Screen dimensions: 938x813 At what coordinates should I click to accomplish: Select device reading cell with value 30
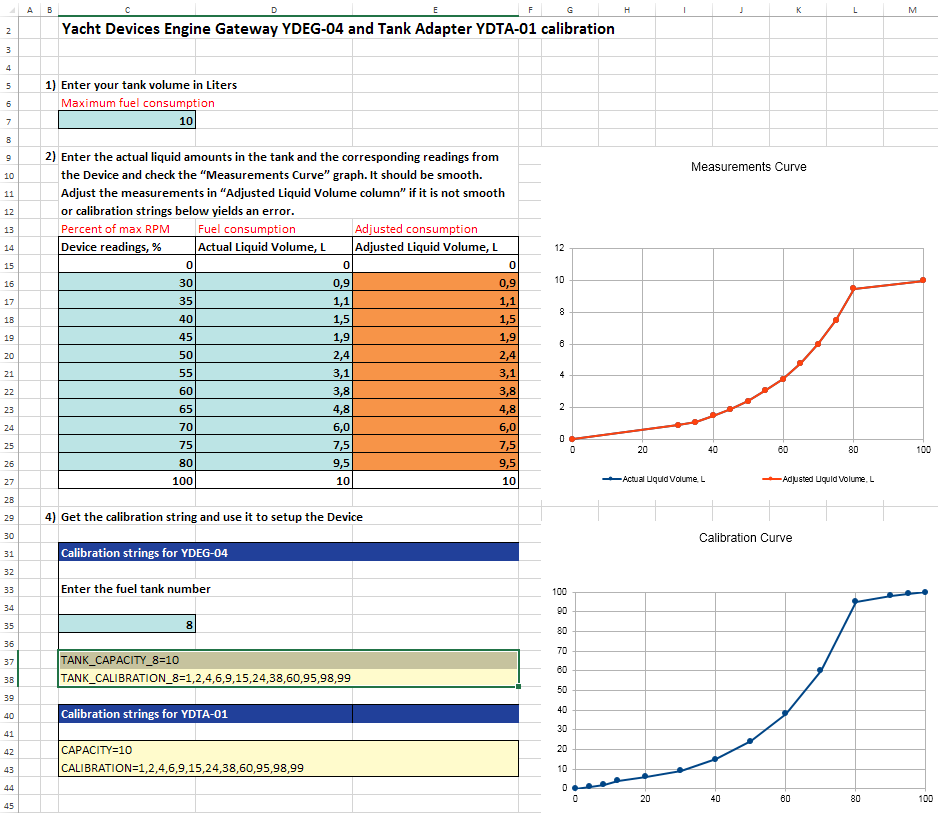pyautogui.click(x=127, y=282)
